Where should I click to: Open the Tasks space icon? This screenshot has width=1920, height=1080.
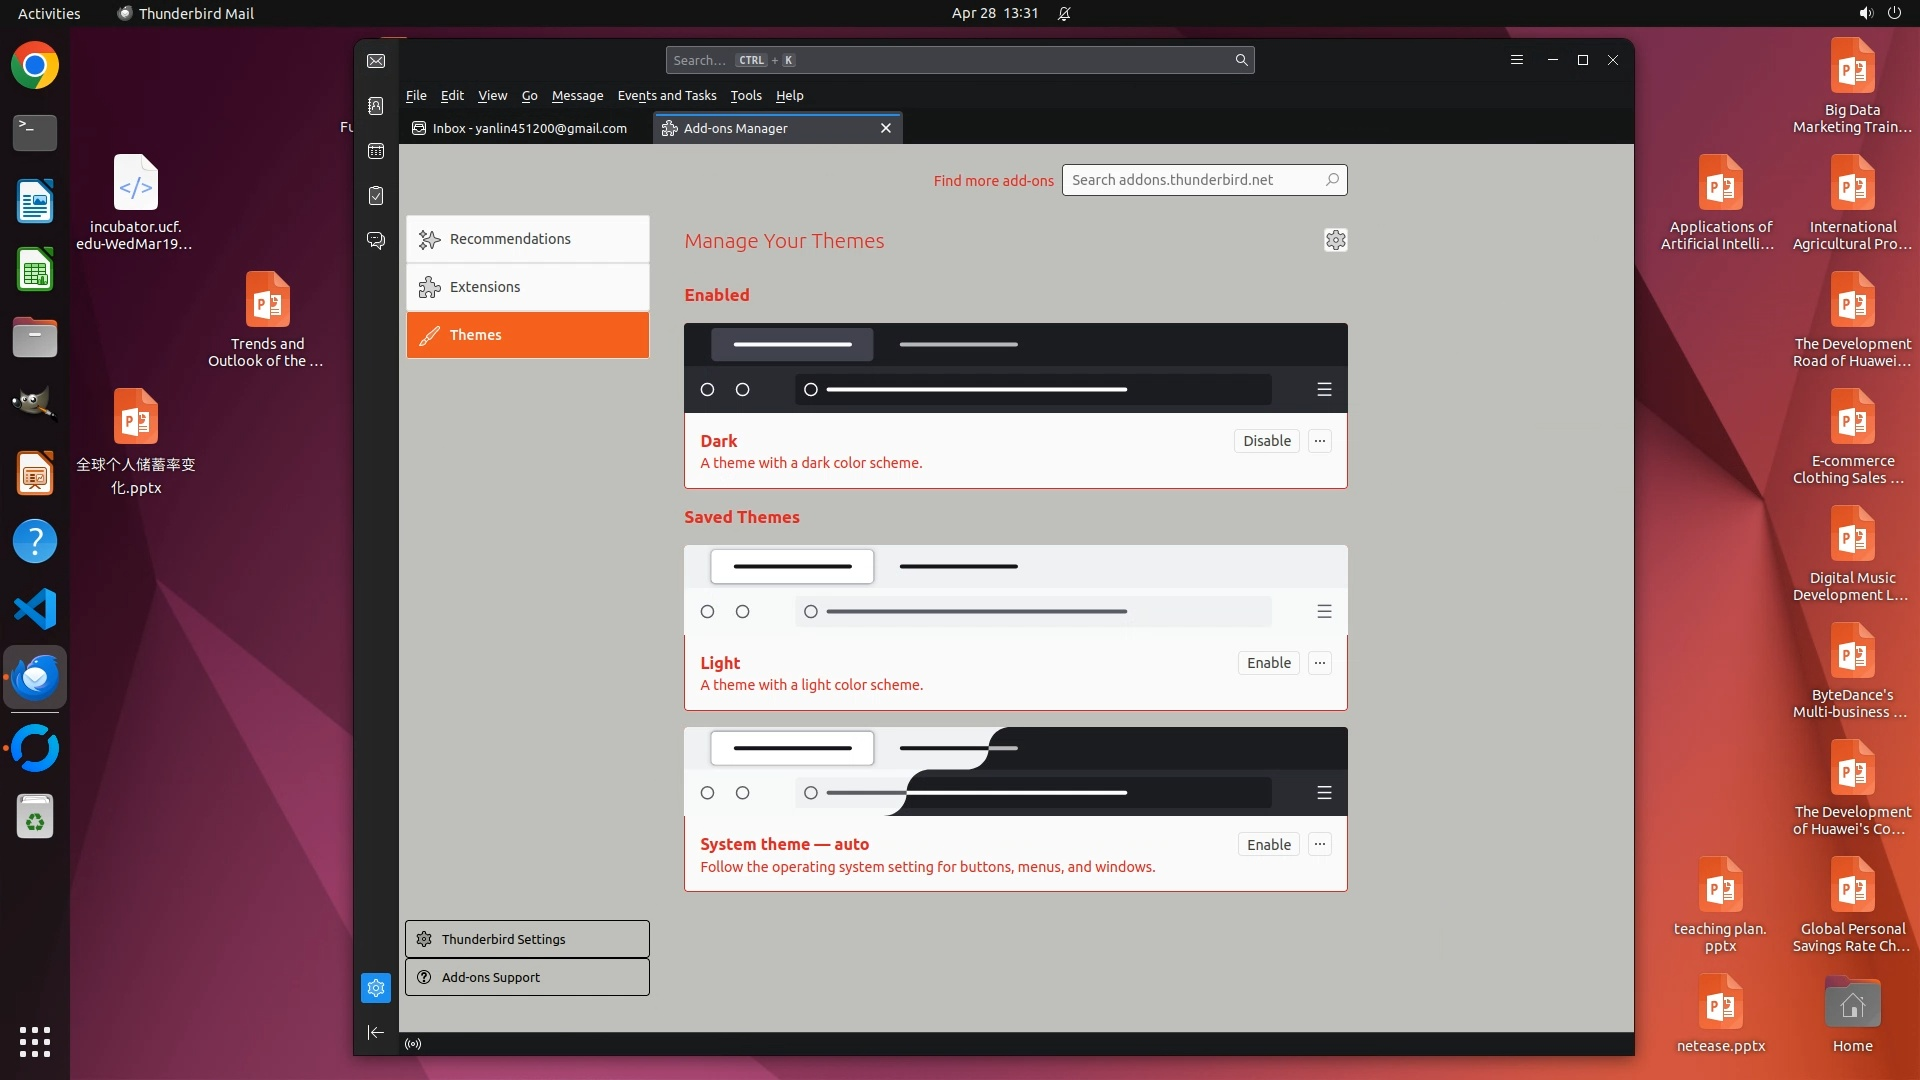pos(376,196)
